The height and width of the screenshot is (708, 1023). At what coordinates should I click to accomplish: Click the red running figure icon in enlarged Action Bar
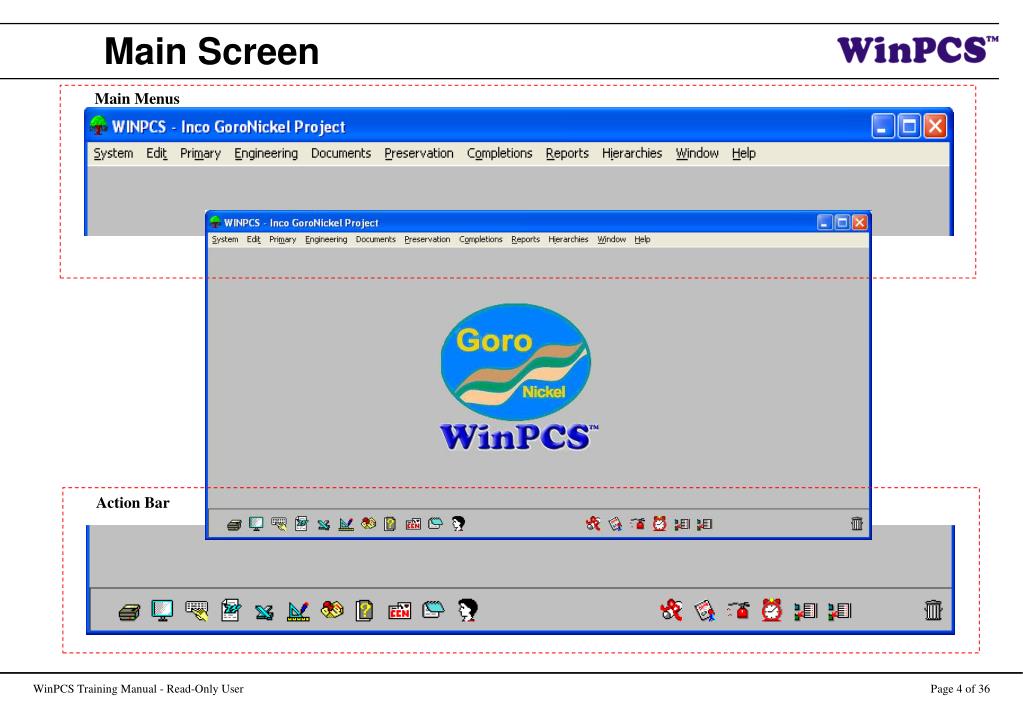coord(671,610)
